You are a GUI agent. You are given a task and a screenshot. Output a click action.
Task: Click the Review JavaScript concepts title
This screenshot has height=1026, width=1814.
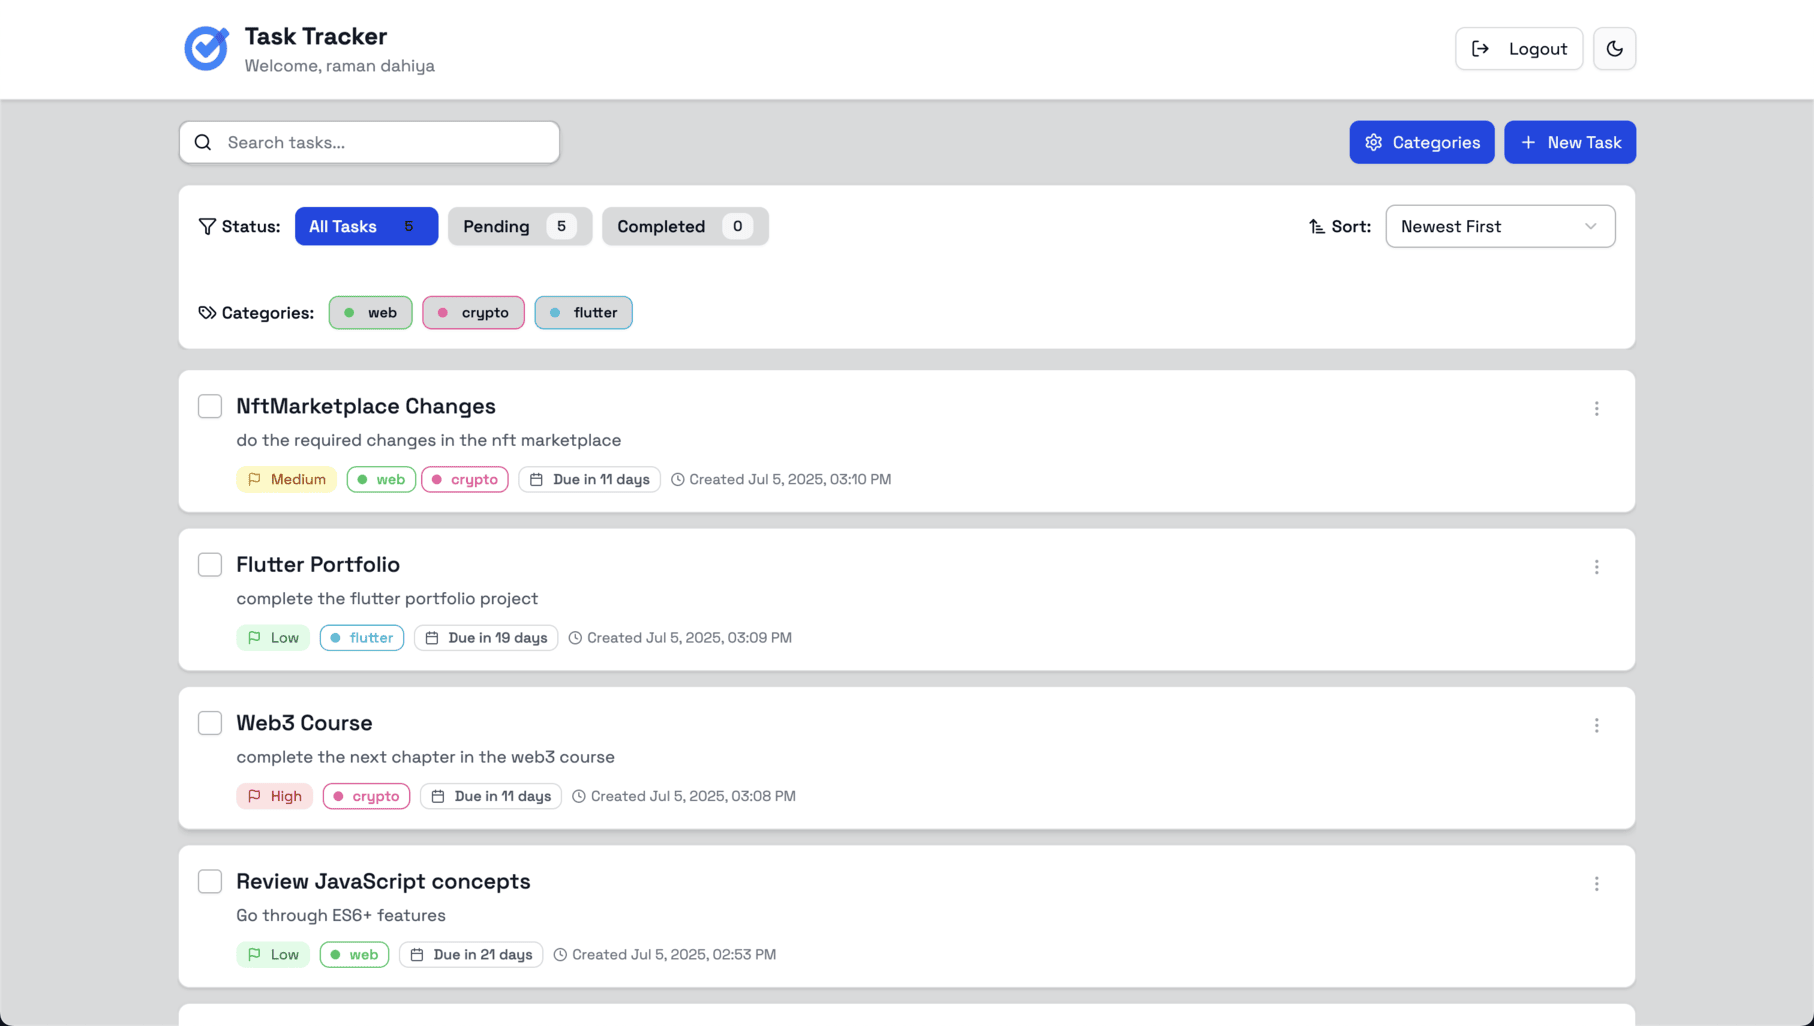[383, 881]
